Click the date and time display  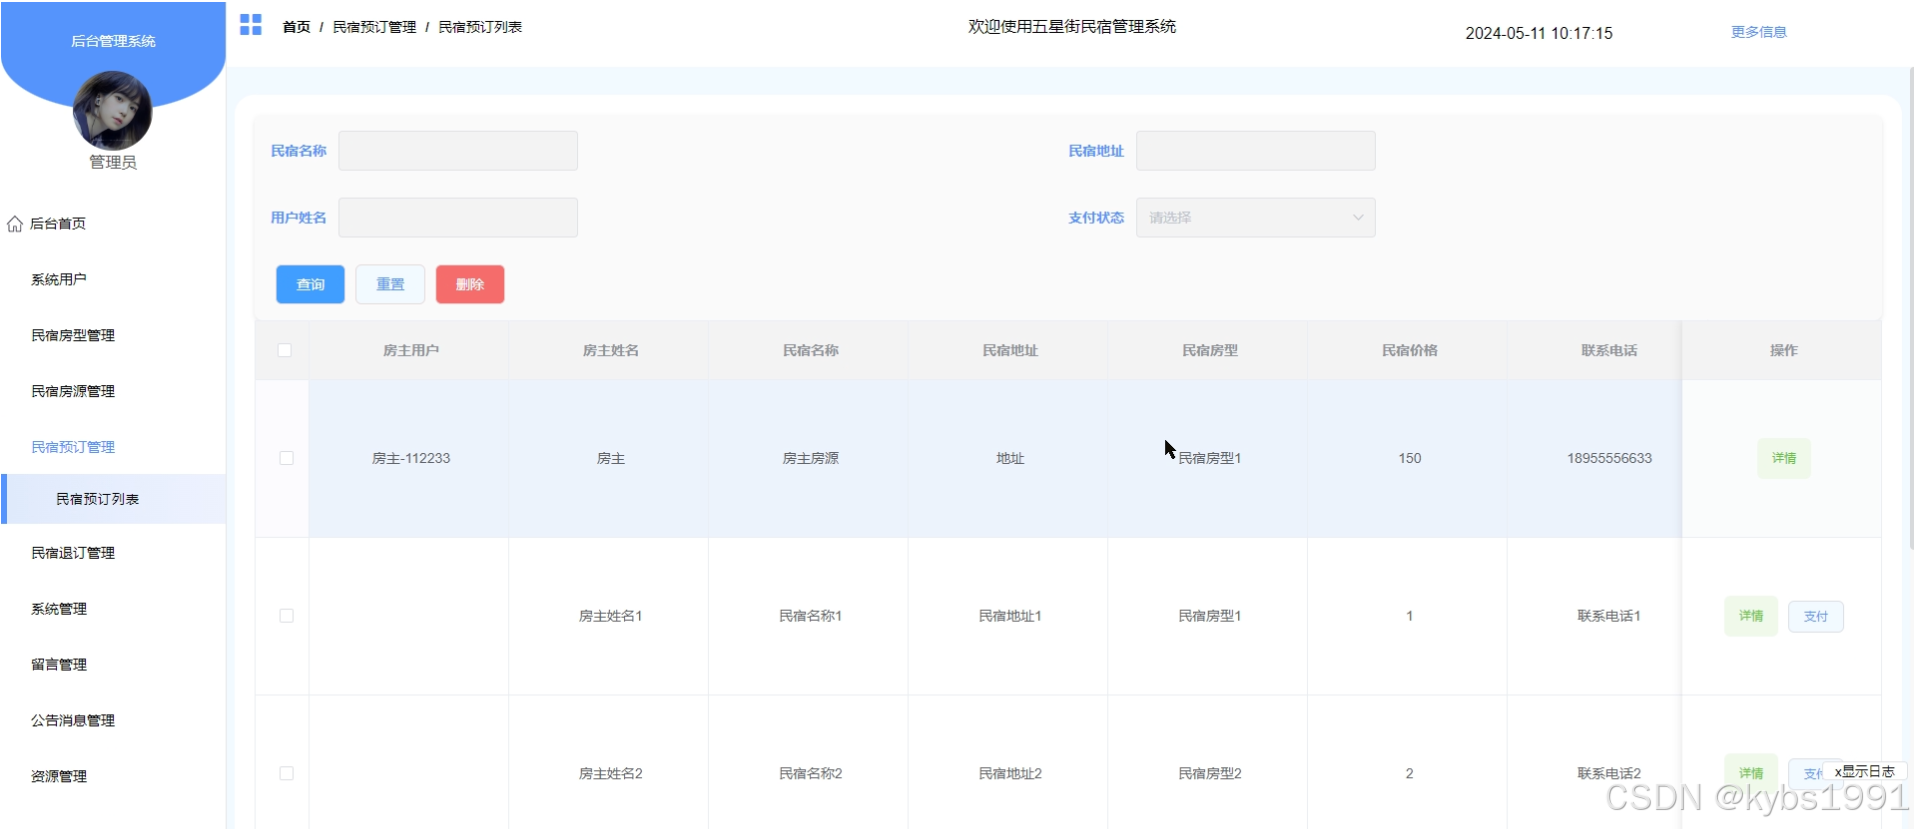click(1539, 33)
